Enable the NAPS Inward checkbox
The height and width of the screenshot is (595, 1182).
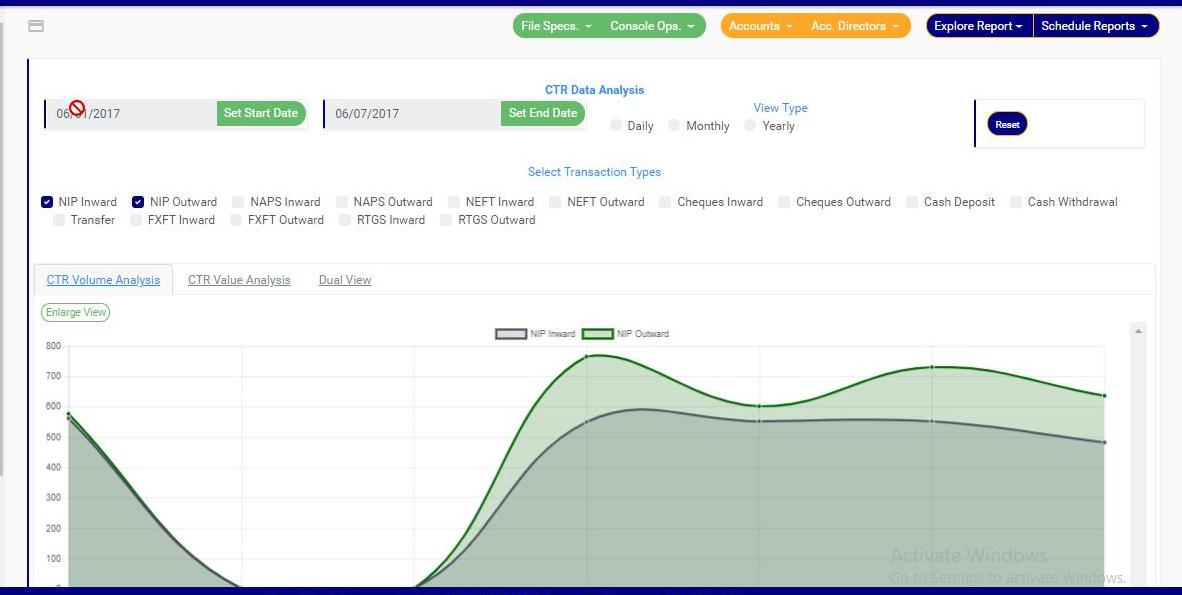238,202
